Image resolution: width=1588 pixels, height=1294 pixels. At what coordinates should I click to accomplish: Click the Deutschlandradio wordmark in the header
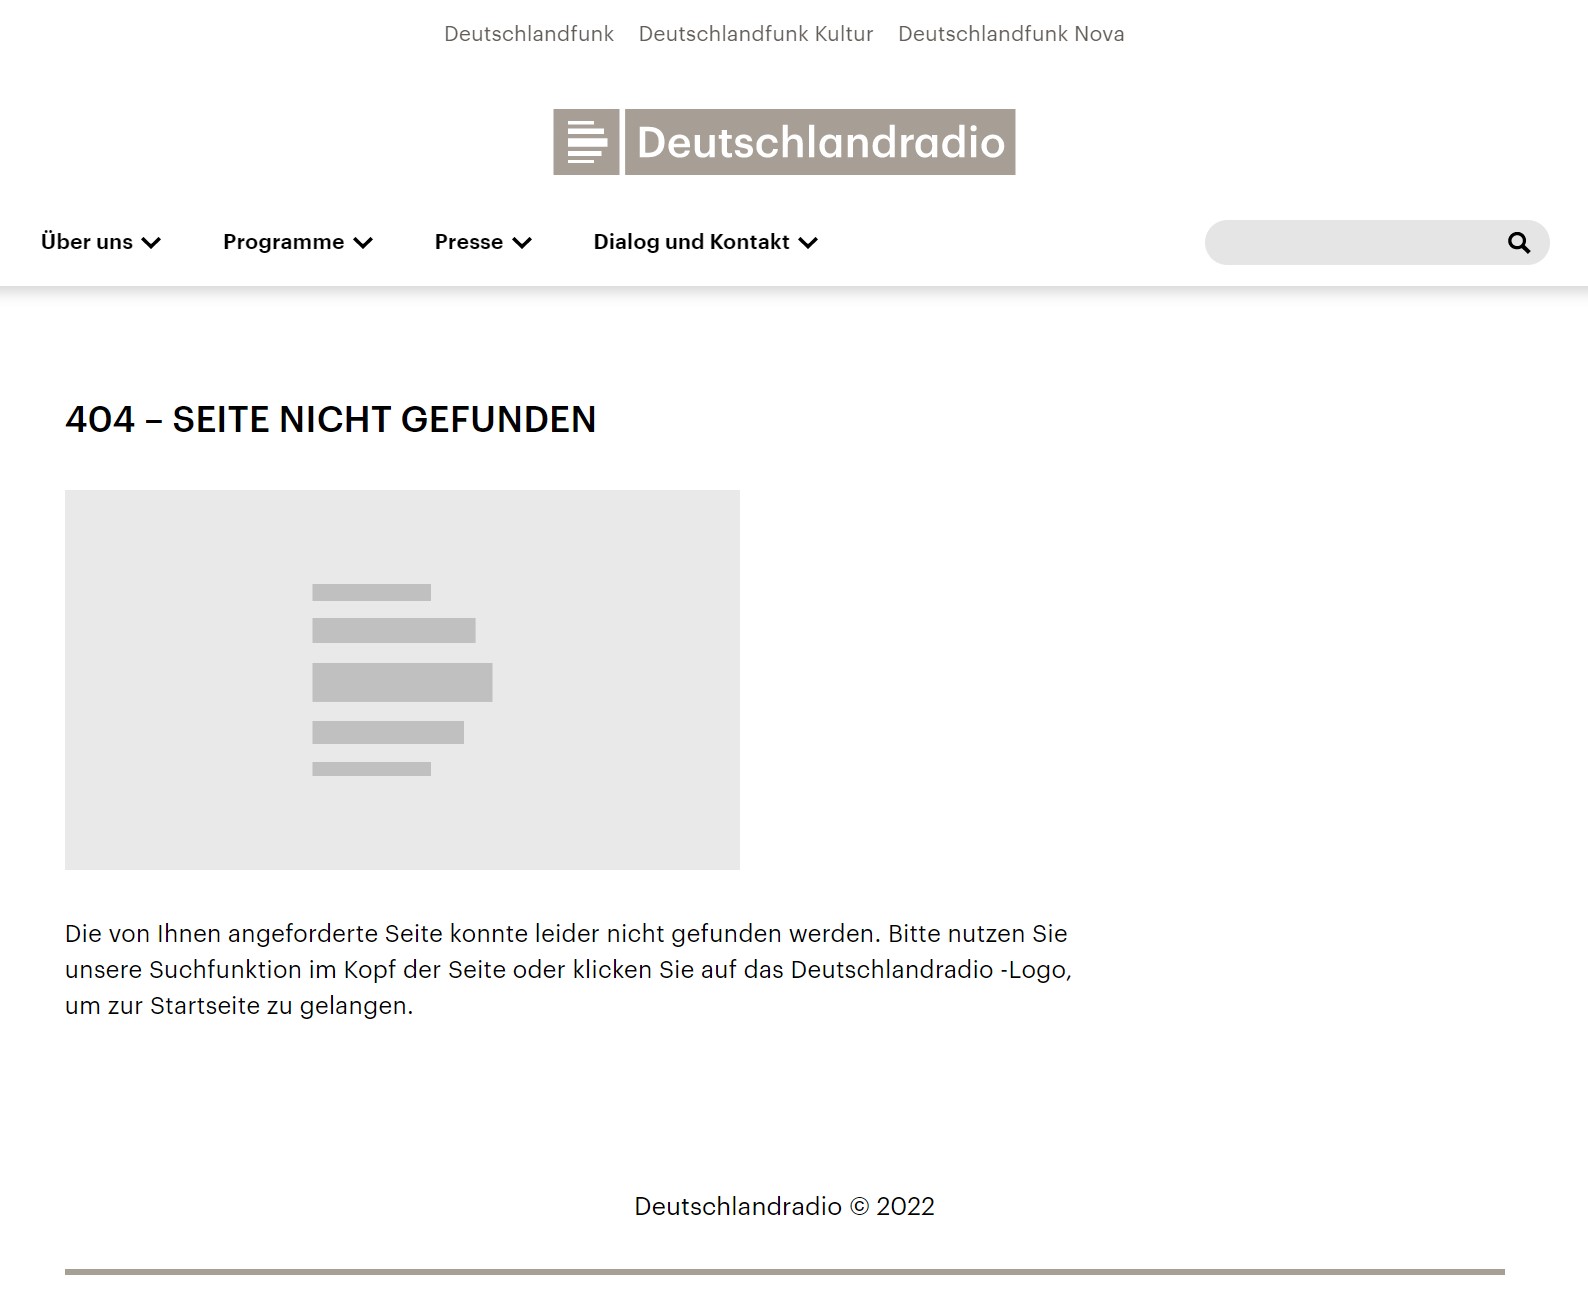(820, 142)
